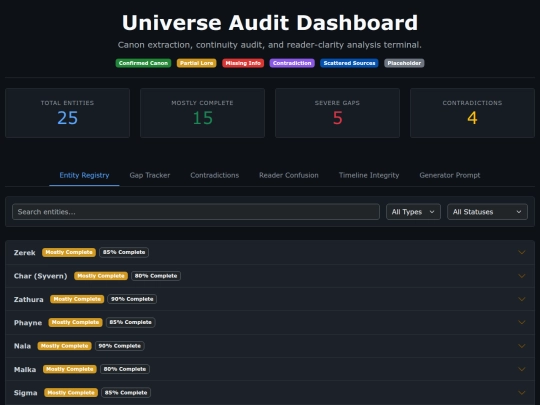Viewport: 540px width, 405px height.
Task: Expand the Malka entity row chevron
Action: (x=522, y=369)
